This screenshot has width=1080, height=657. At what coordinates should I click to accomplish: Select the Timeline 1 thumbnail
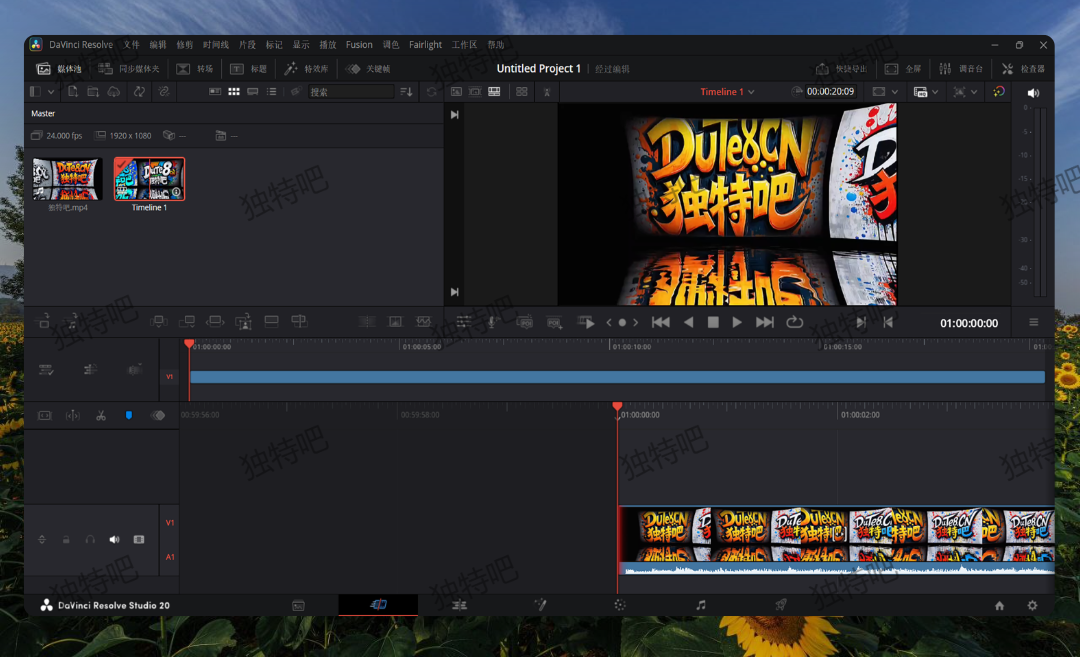coord(149,179)
